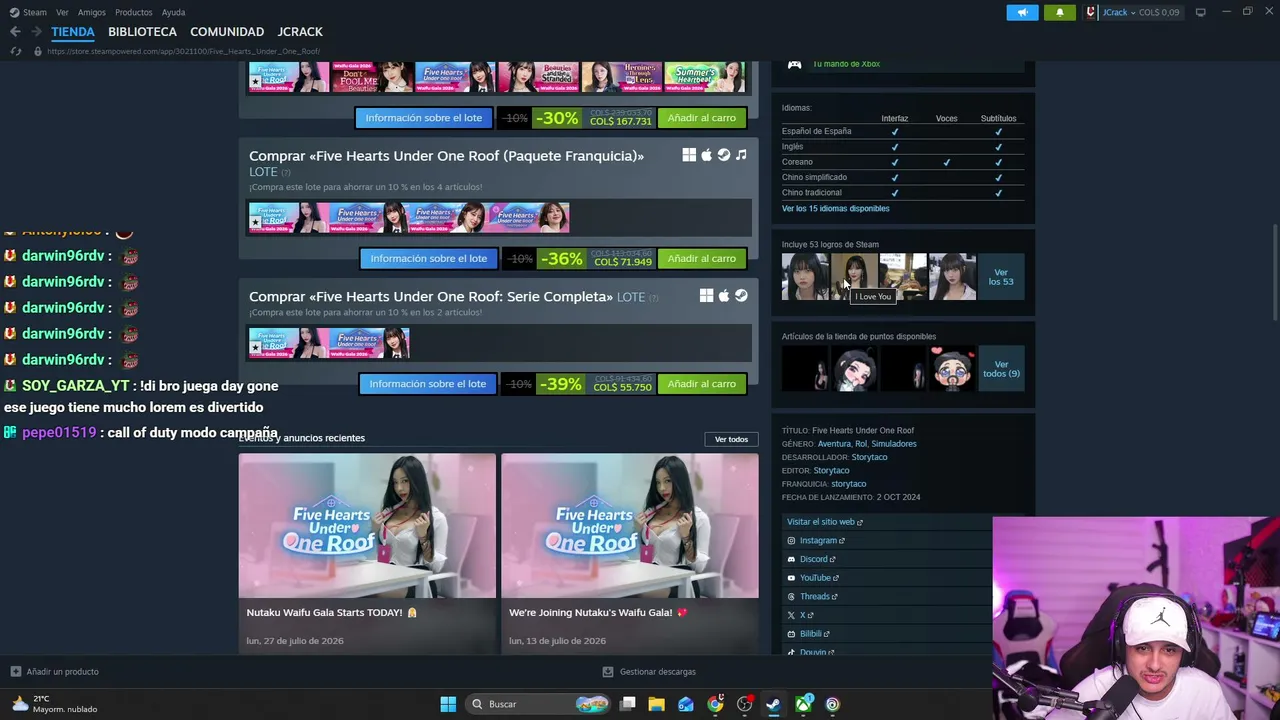This screenshot has height=720, width=1280.
Task: Launch File Explorer from the taskbar
Action: (656, 704)
